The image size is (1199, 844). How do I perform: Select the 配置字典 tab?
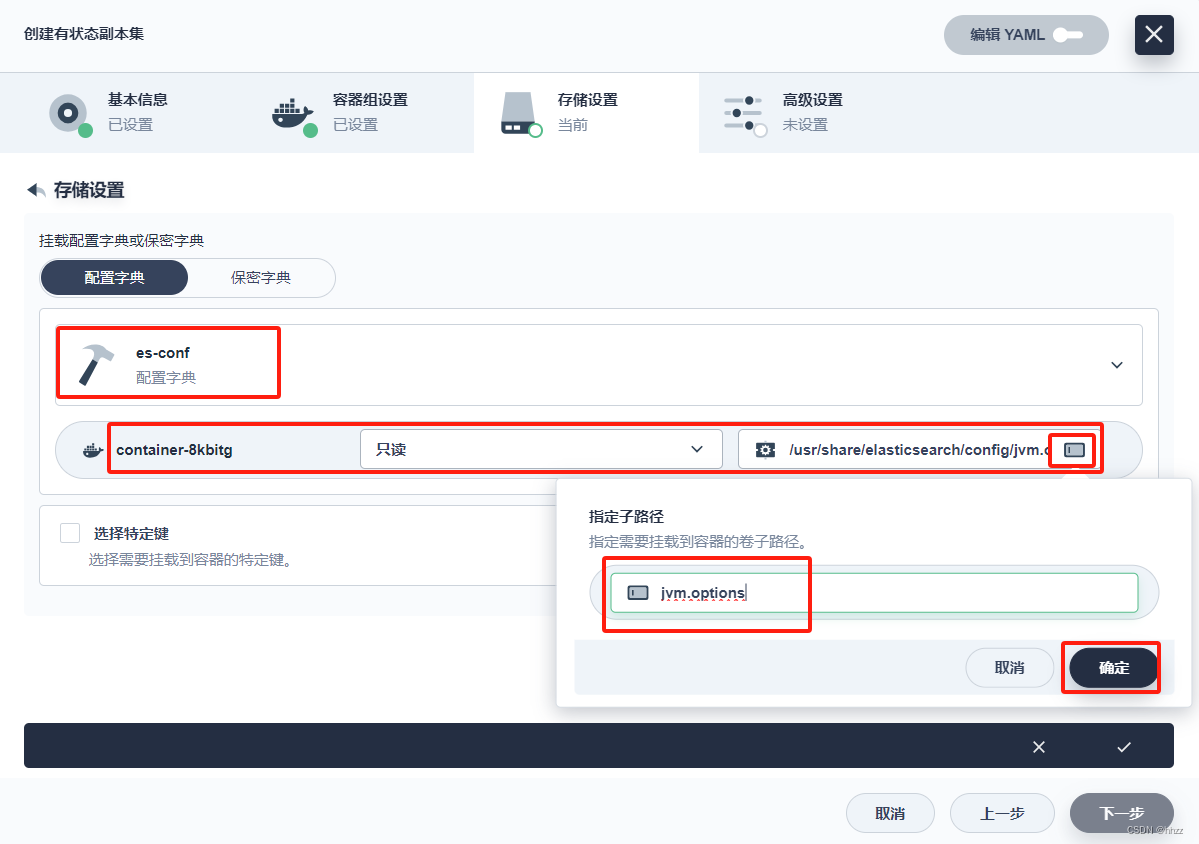pyautogui.click(x=113, y=277)
